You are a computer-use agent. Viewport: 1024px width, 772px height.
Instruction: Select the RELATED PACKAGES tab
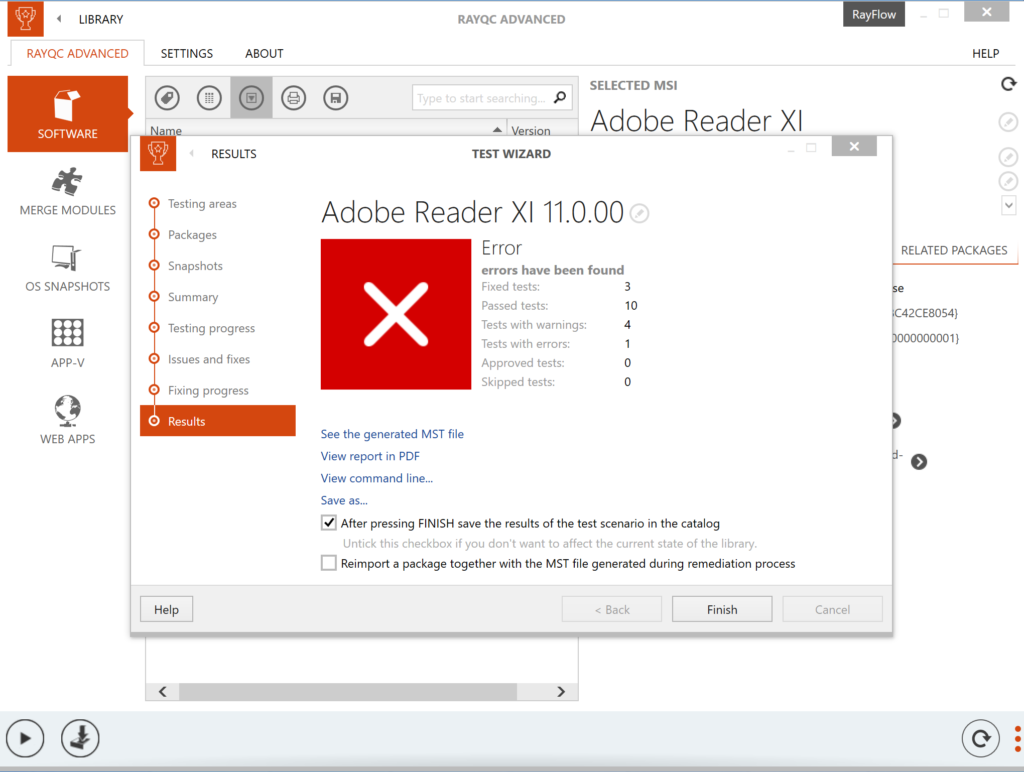(954, 250)
